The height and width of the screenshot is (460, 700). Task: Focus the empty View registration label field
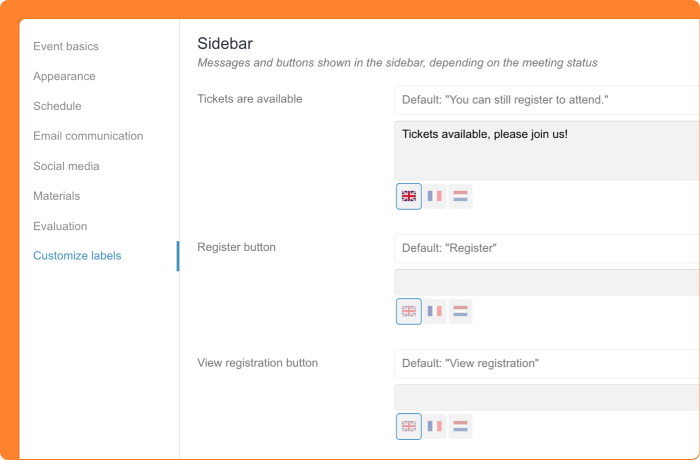point(547,396)
